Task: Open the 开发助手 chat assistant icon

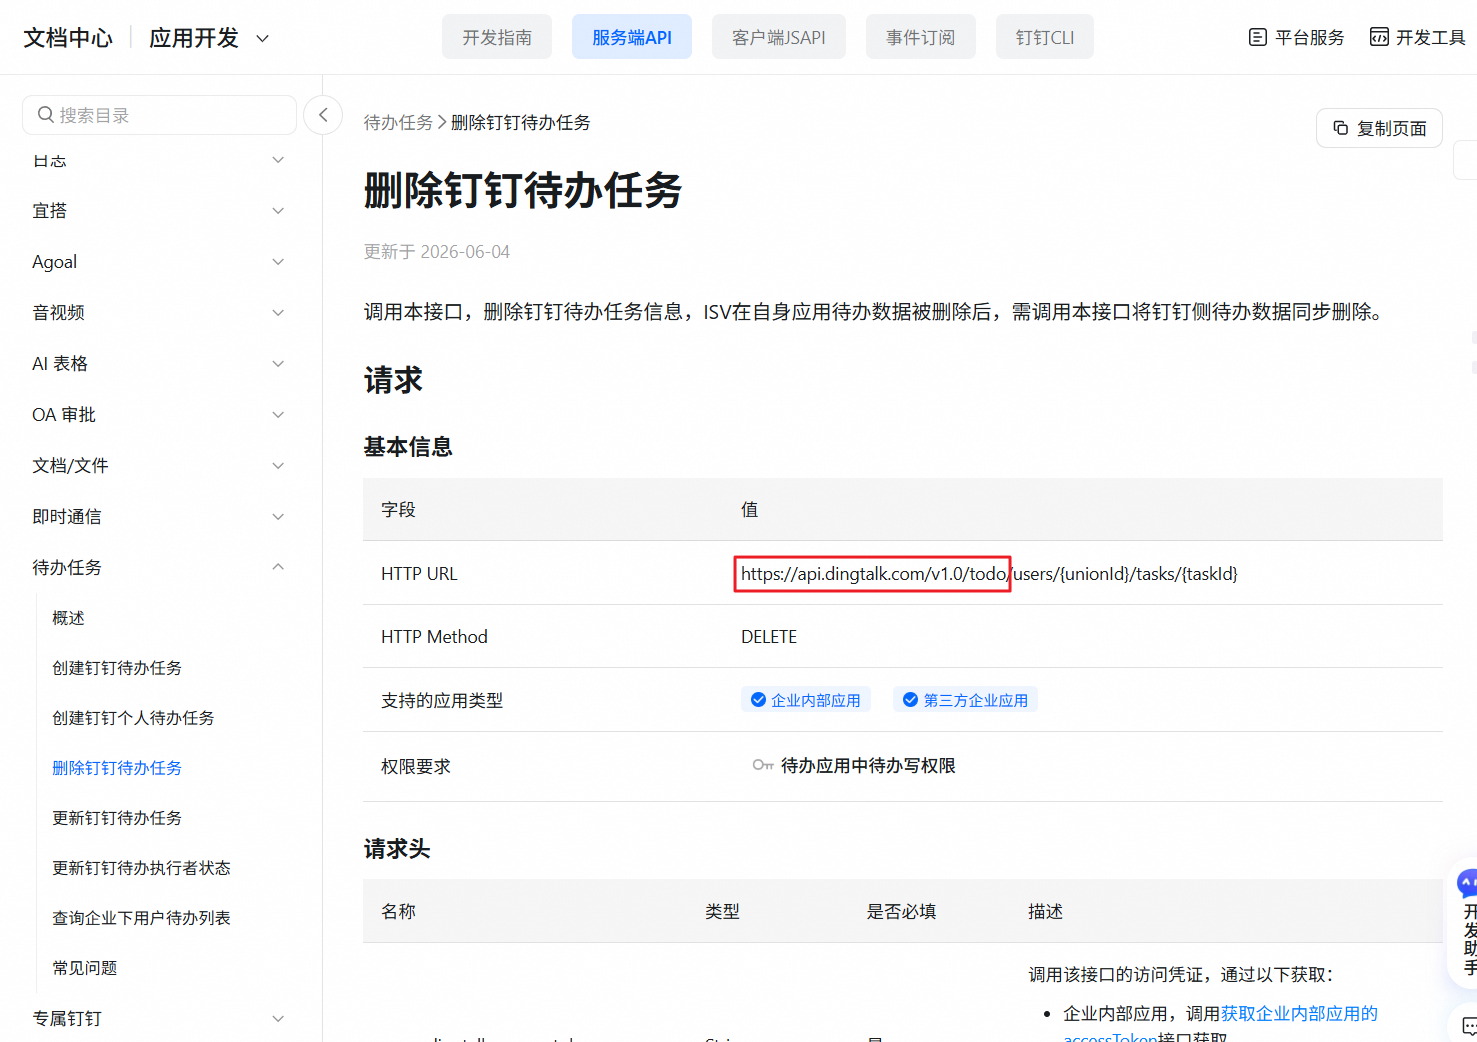Action: pos(1468,884)
